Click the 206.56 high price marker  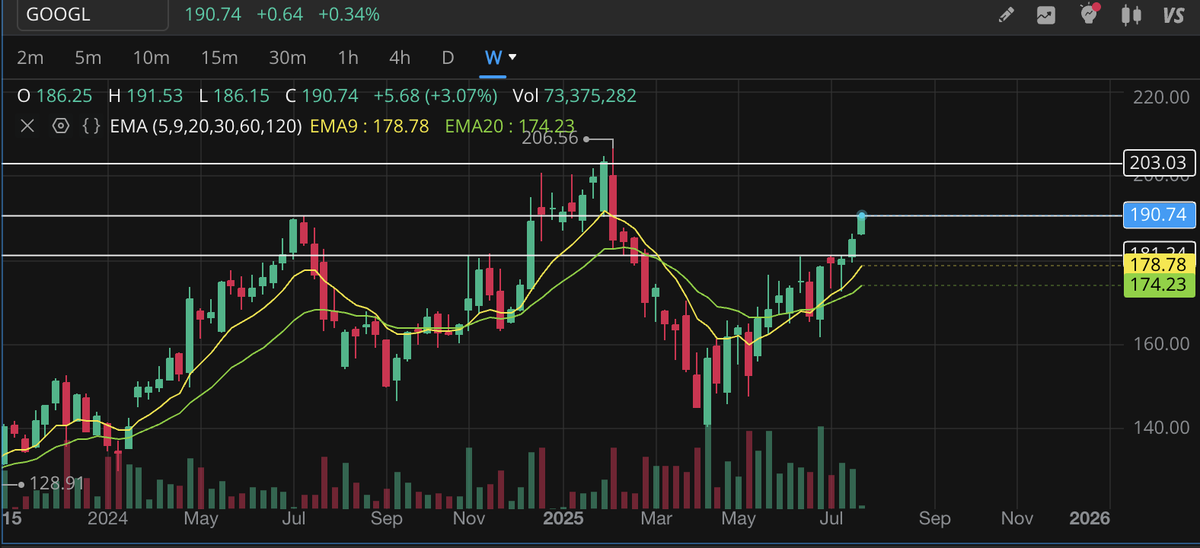pos(551,139)
